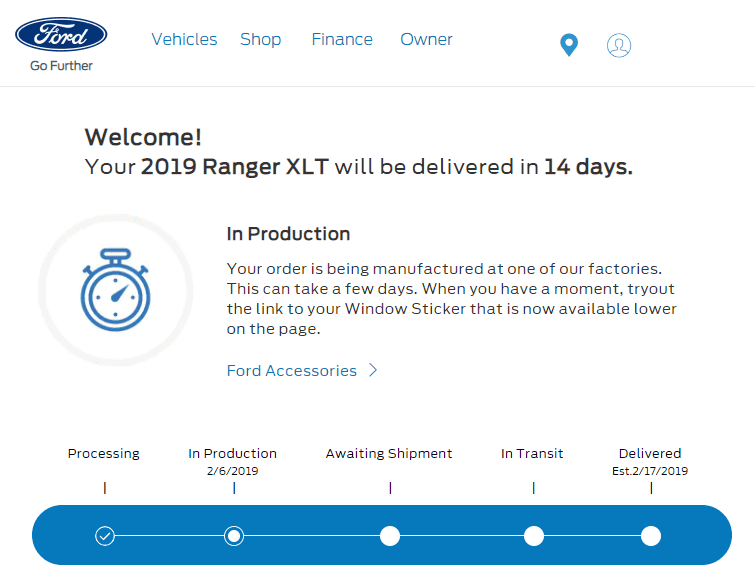
Task: Click the Welcome! heading
Action: [x=143, y=137]
